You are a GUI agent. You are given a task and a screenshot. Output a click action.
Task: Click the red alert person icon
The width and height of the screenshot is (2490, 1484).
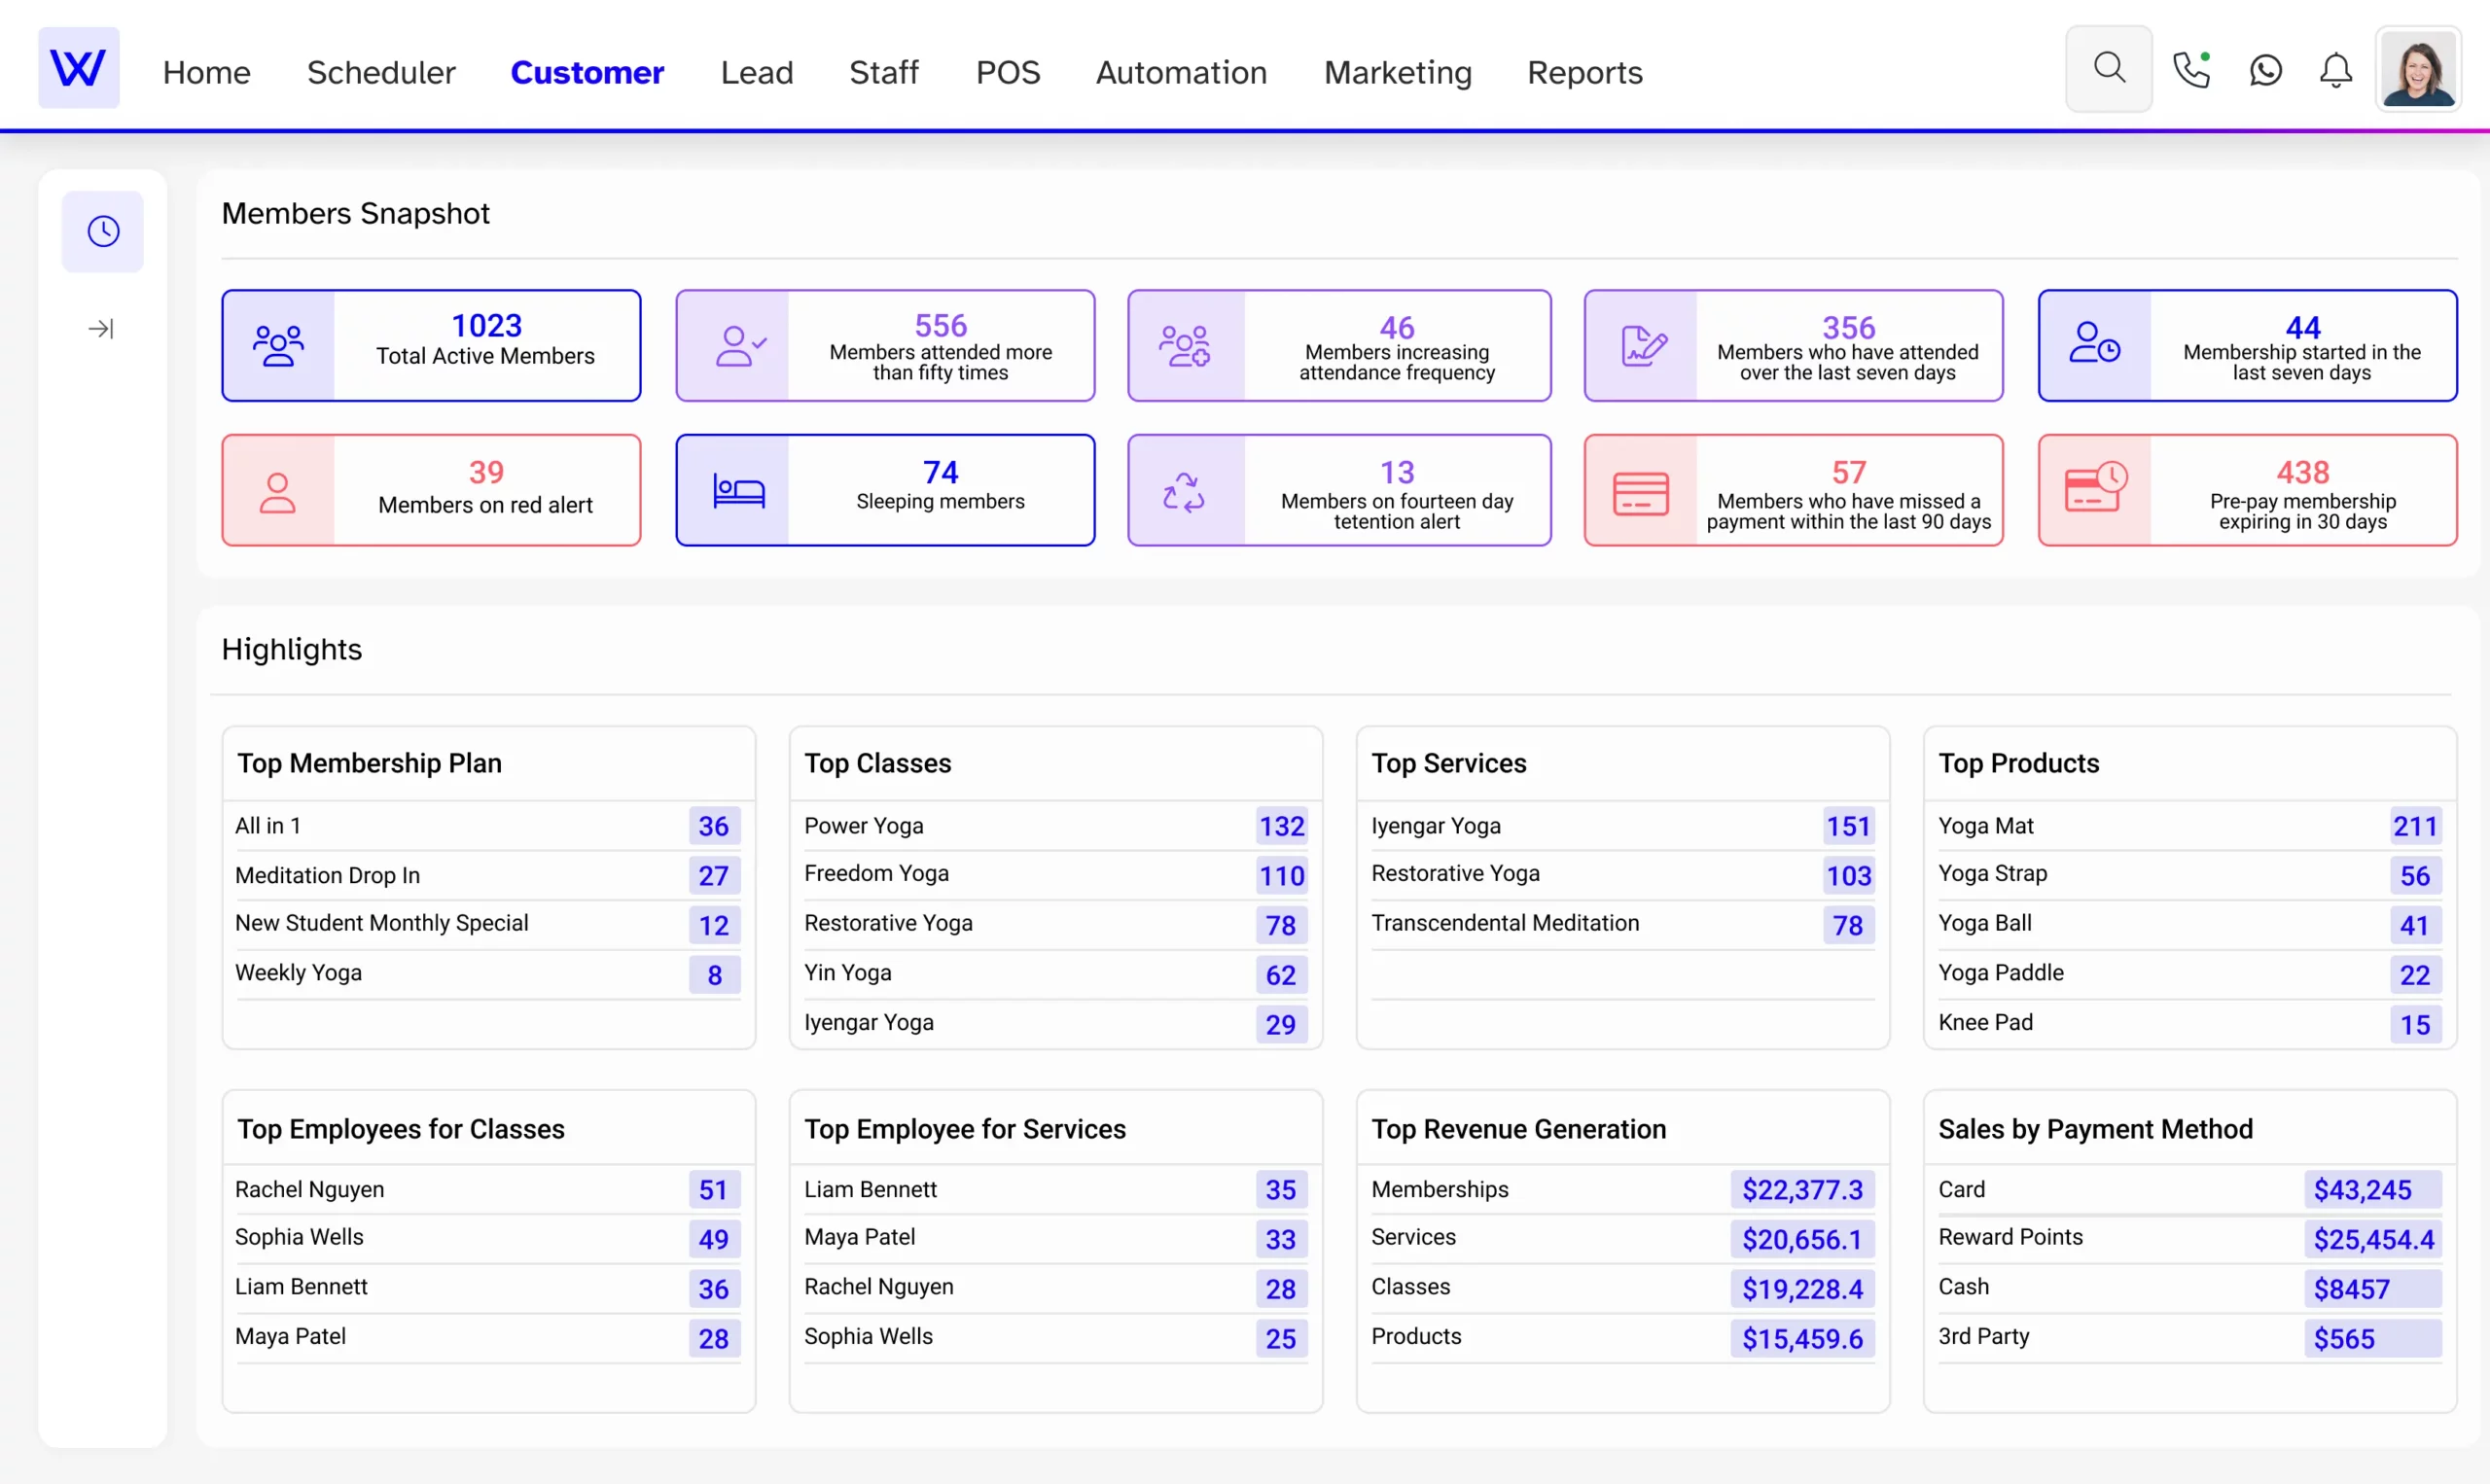click(277, 492)
